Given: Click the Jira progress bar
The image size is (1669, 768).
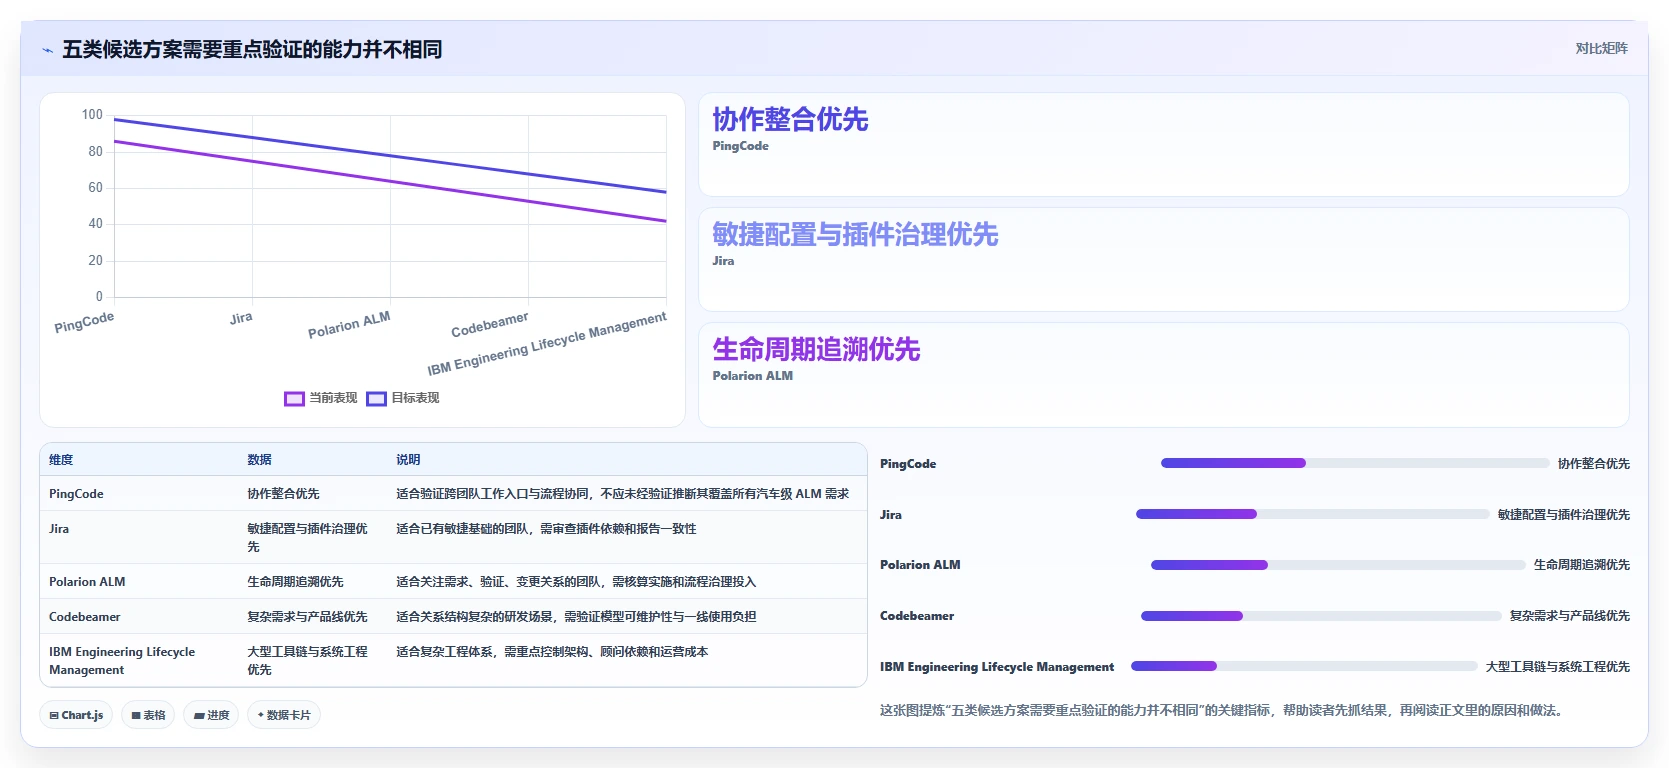Looking at the screenshot, I should (1313, 514).
